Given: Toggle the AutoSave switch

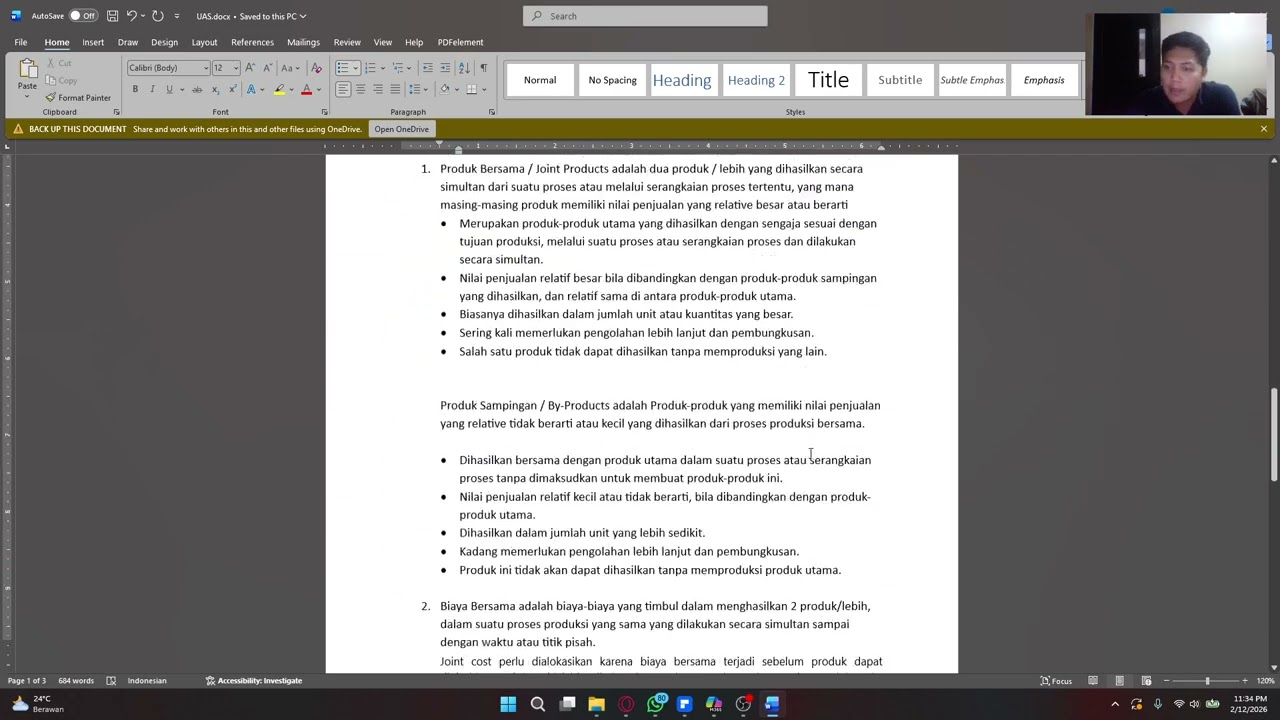Looking at the screenshot, I should point(84,16).
